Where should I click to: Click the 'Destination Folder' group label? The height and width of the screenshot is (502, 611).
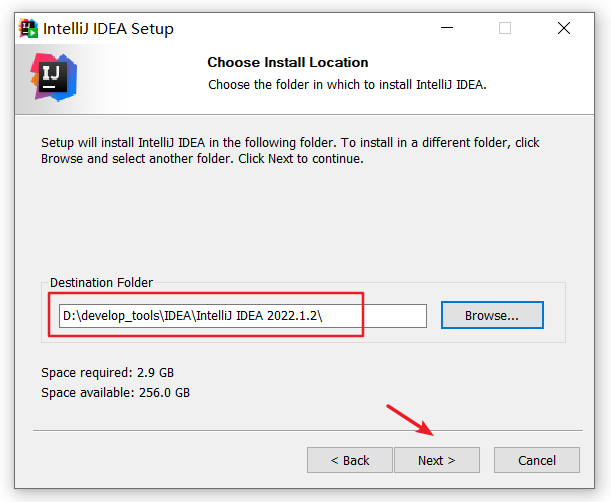(101, 283)
